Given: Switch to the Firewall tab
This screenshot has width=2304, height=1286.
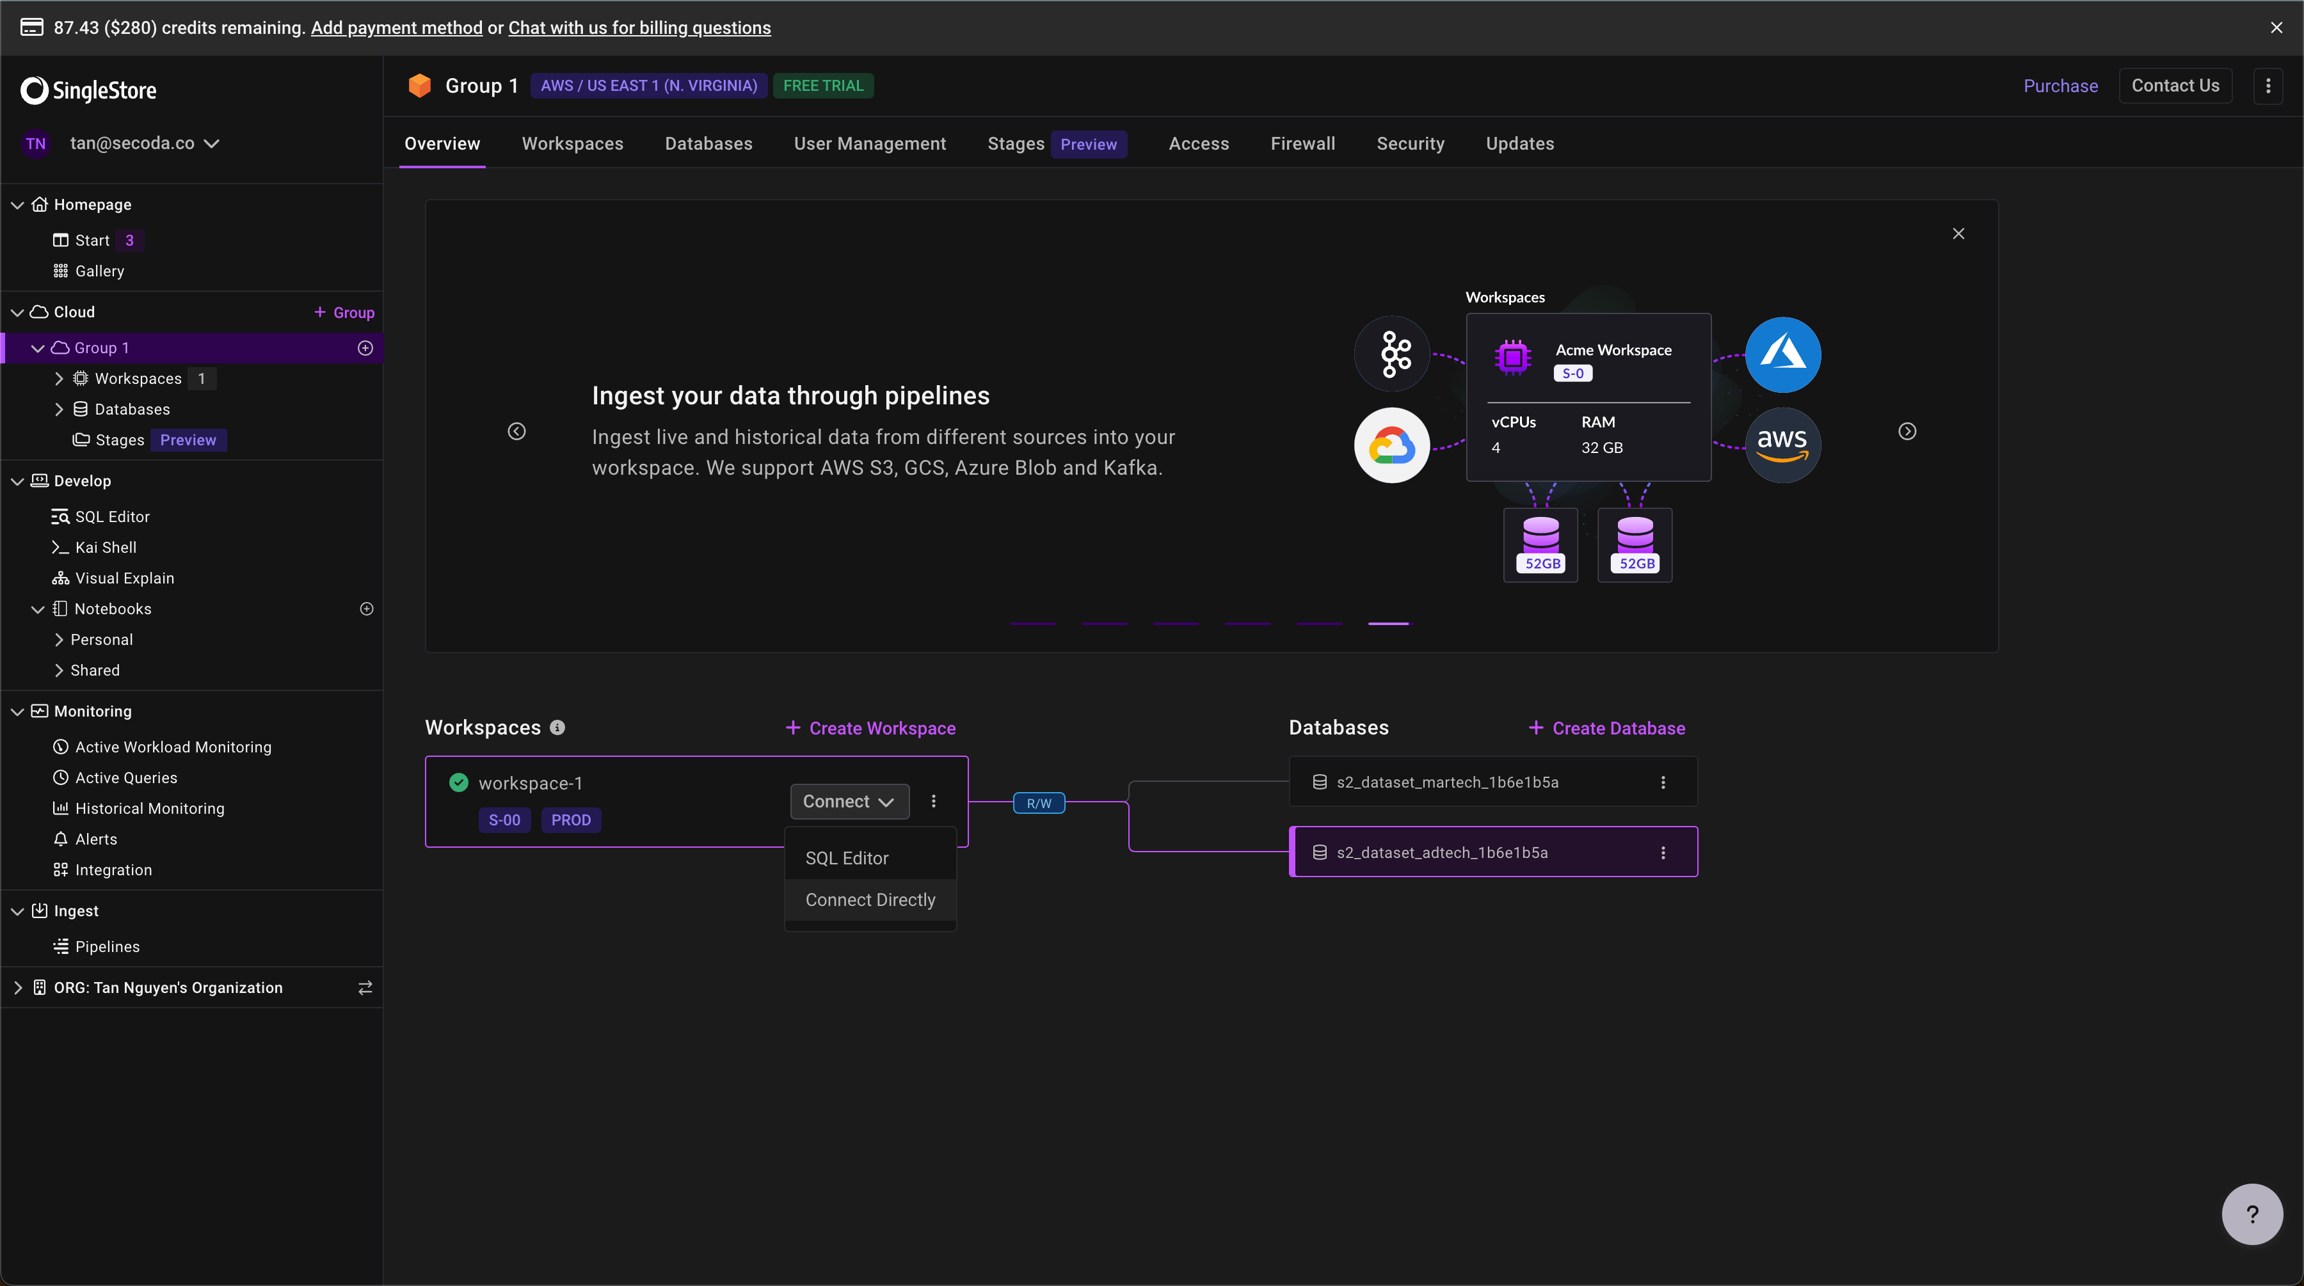Looking at the screenshot, I should click(1302, 144).
